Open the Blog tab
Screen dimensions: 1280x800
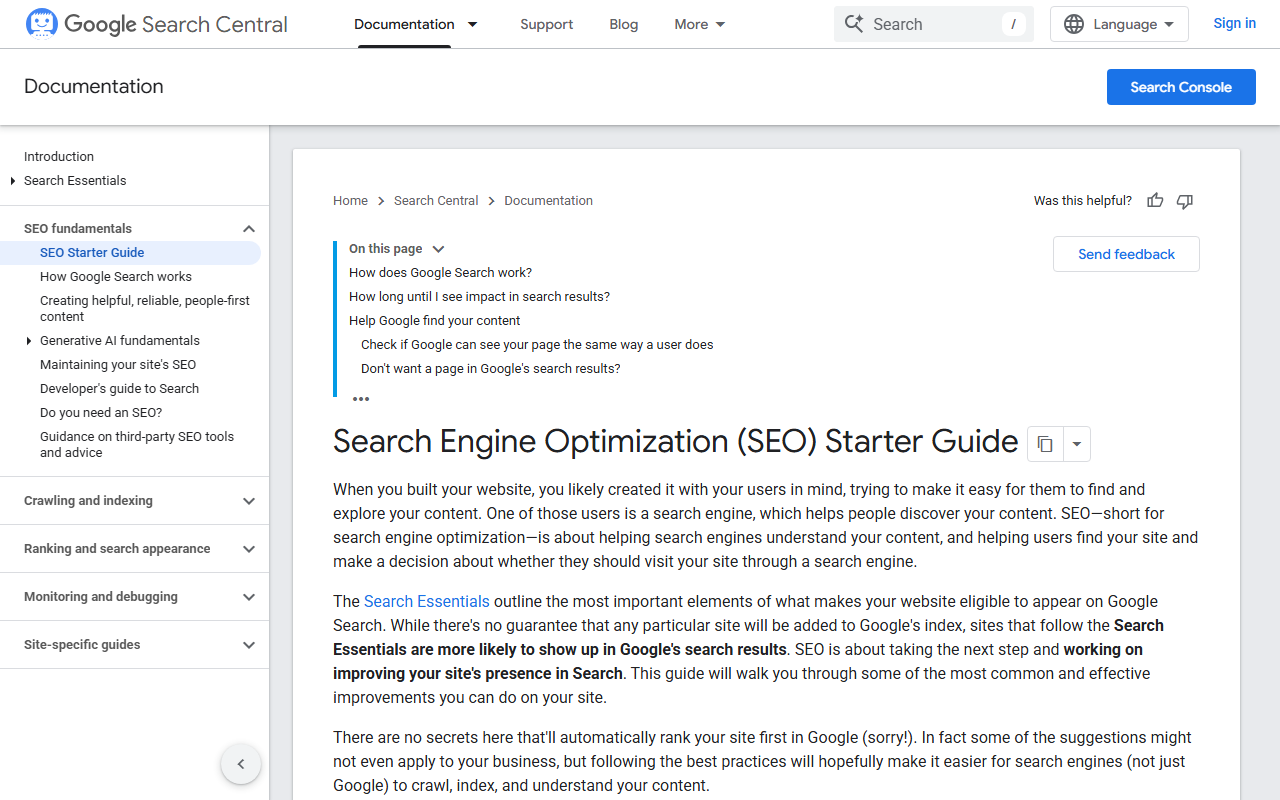[624, 24]
